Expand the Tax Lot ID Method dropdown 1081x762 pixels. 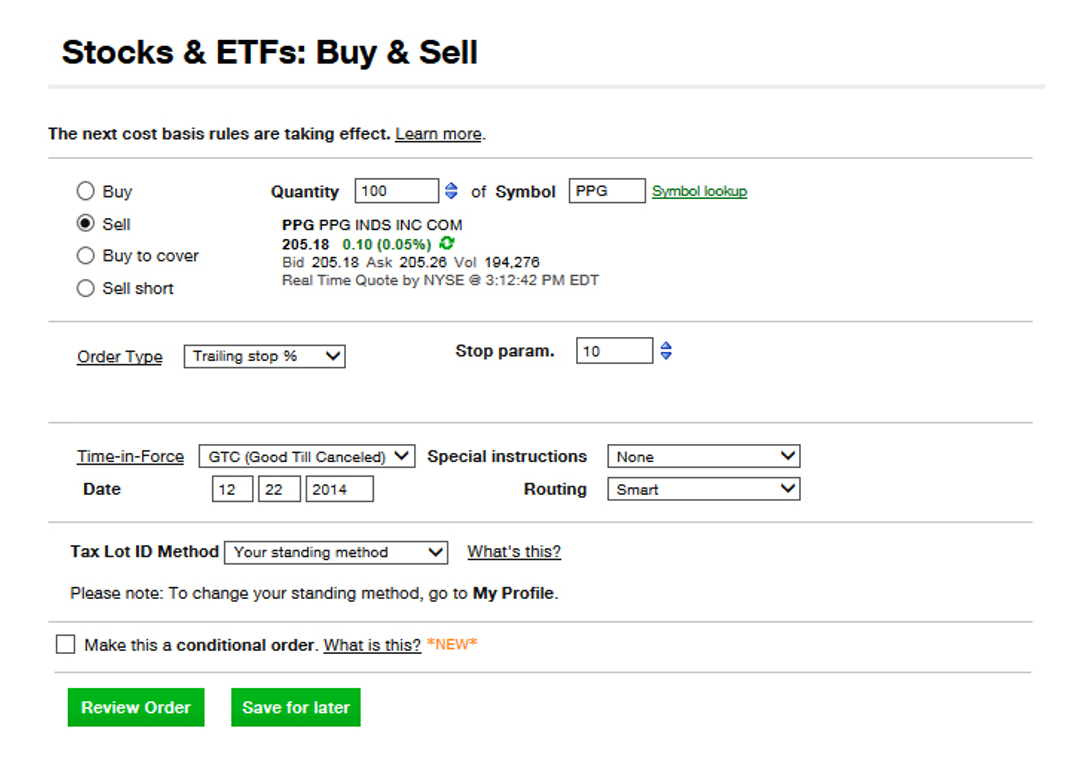[x=336, y=552]
